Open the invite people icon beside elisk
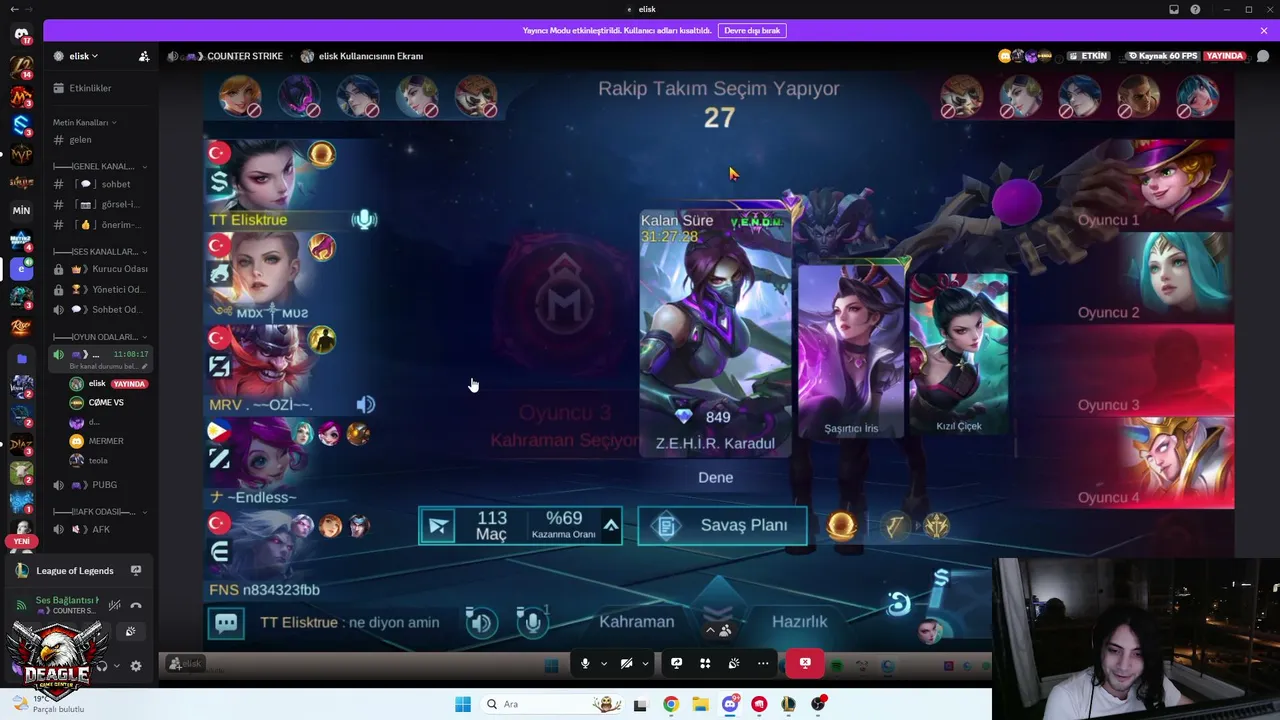 tap(144, 56)
